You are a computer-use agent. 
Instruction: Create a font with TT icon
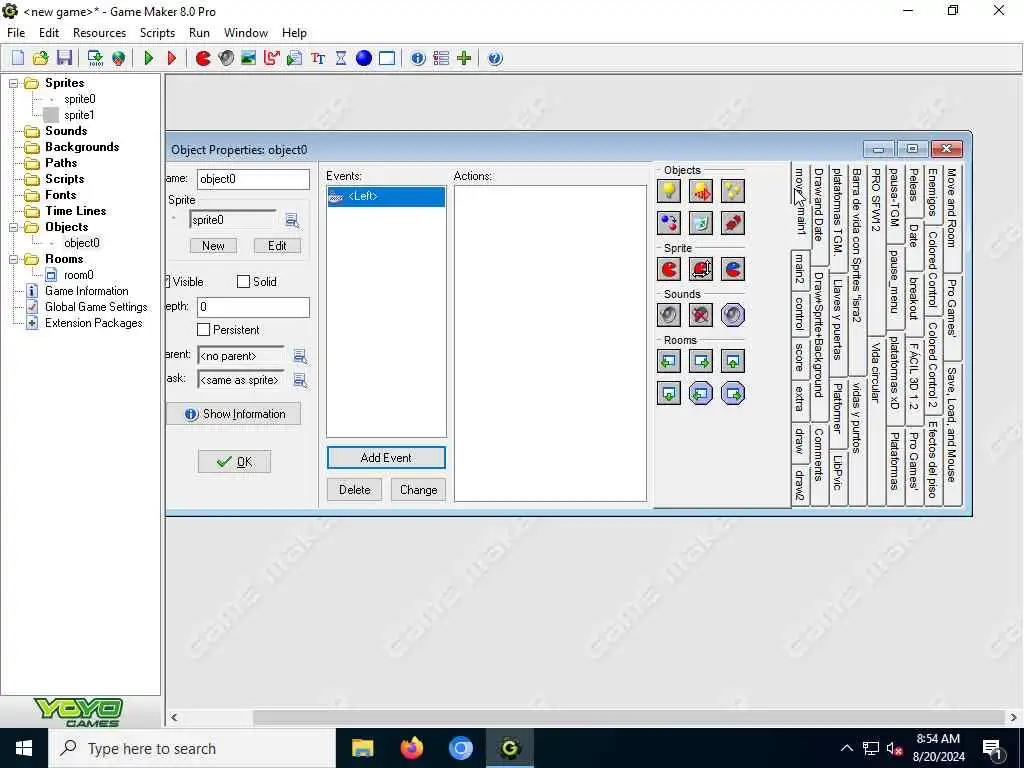pyautogui.click(x=318, y=58)
